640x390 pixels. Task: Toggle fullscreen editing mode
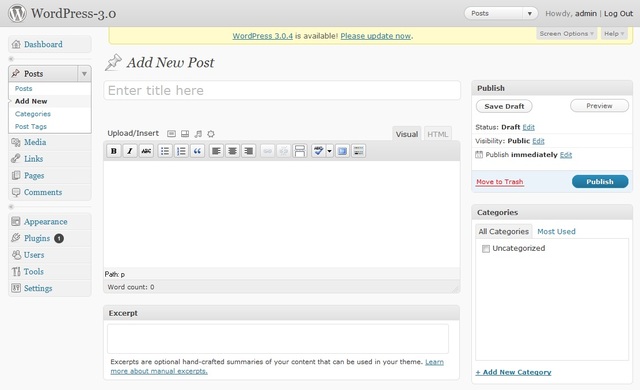click(342, 151)
